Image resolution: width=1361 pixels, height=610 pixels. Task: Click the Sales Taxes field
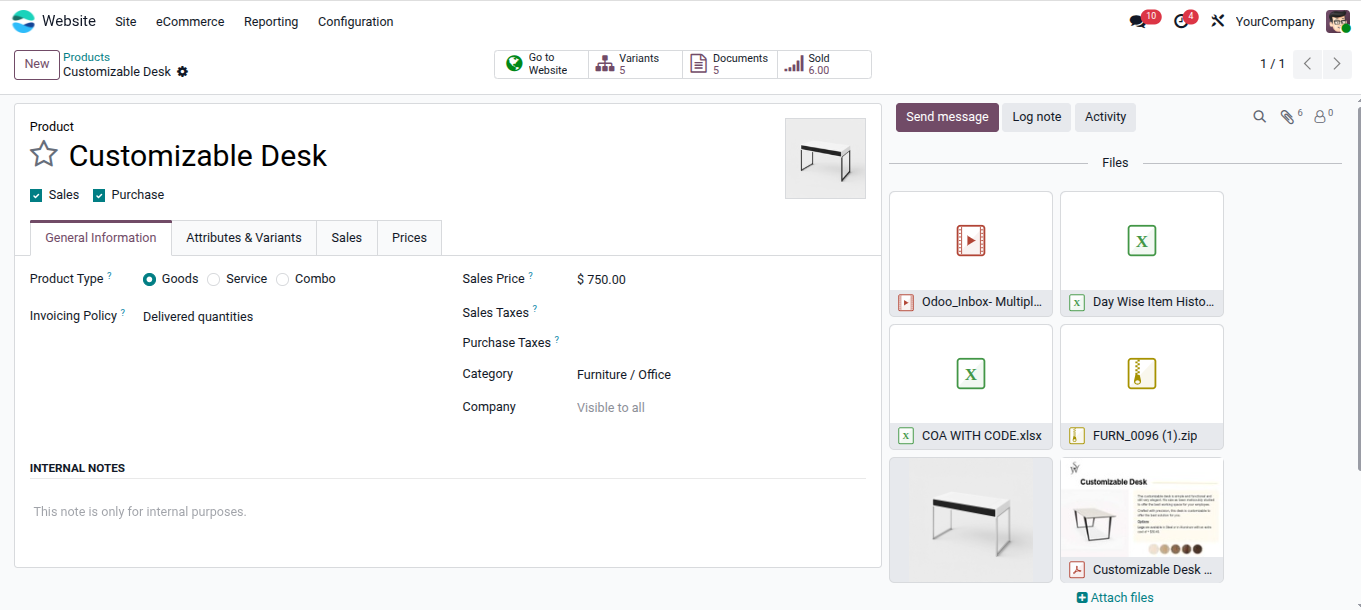(720, 312)
